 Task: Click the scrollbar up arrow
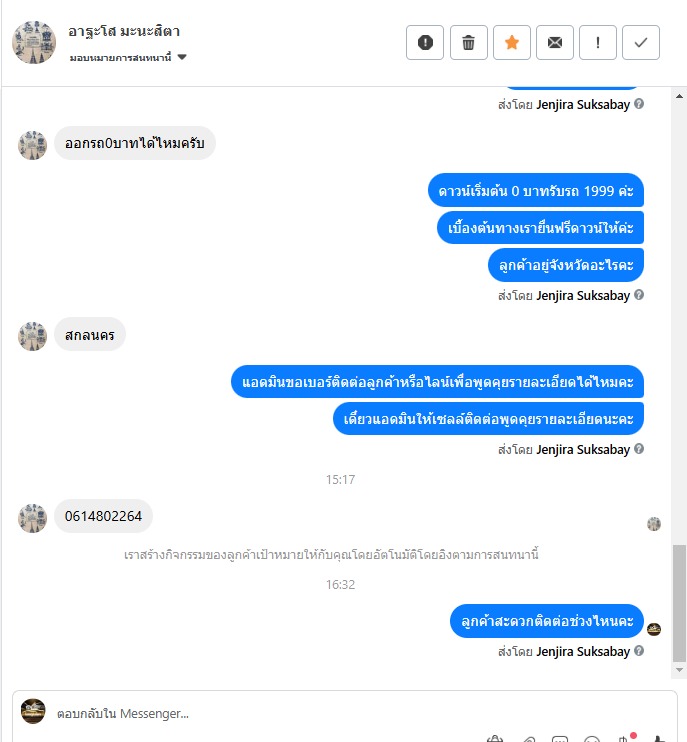[679, 96]
